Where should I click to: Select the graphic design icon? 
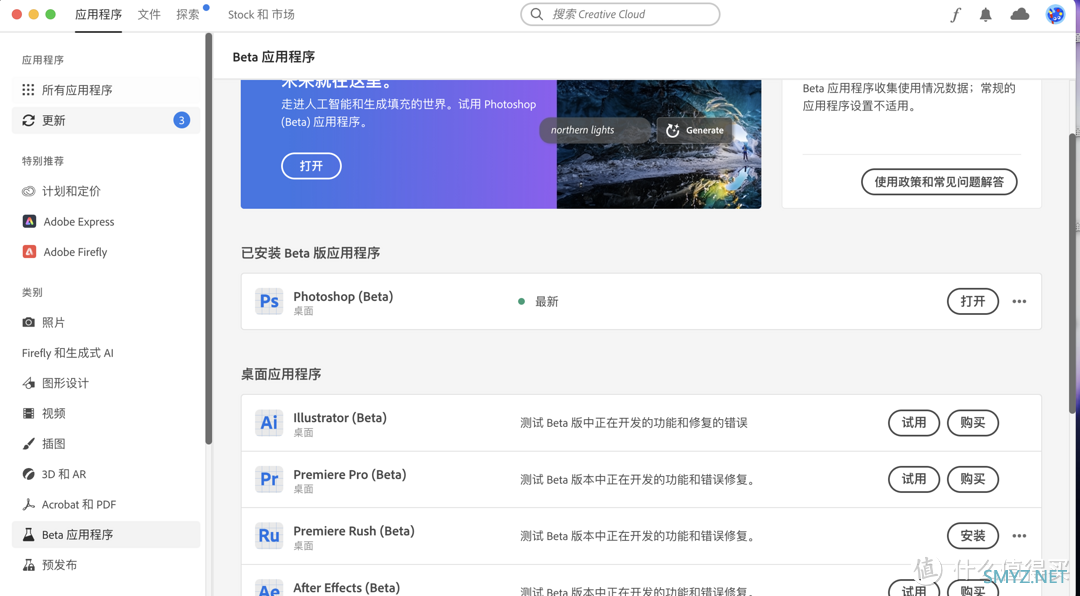click(x=28, y=383)
